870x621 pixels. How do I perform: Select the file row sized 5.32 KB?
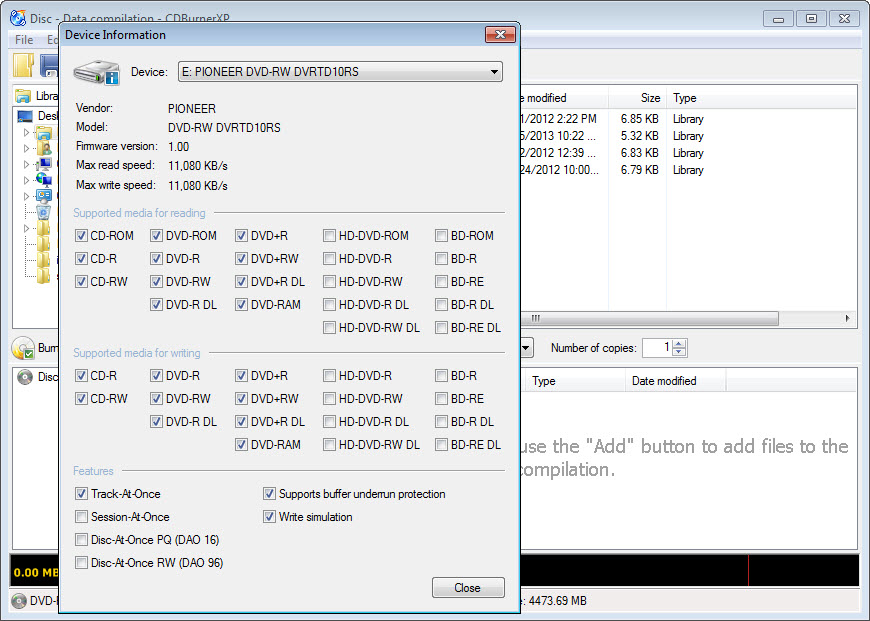point(687,136)
